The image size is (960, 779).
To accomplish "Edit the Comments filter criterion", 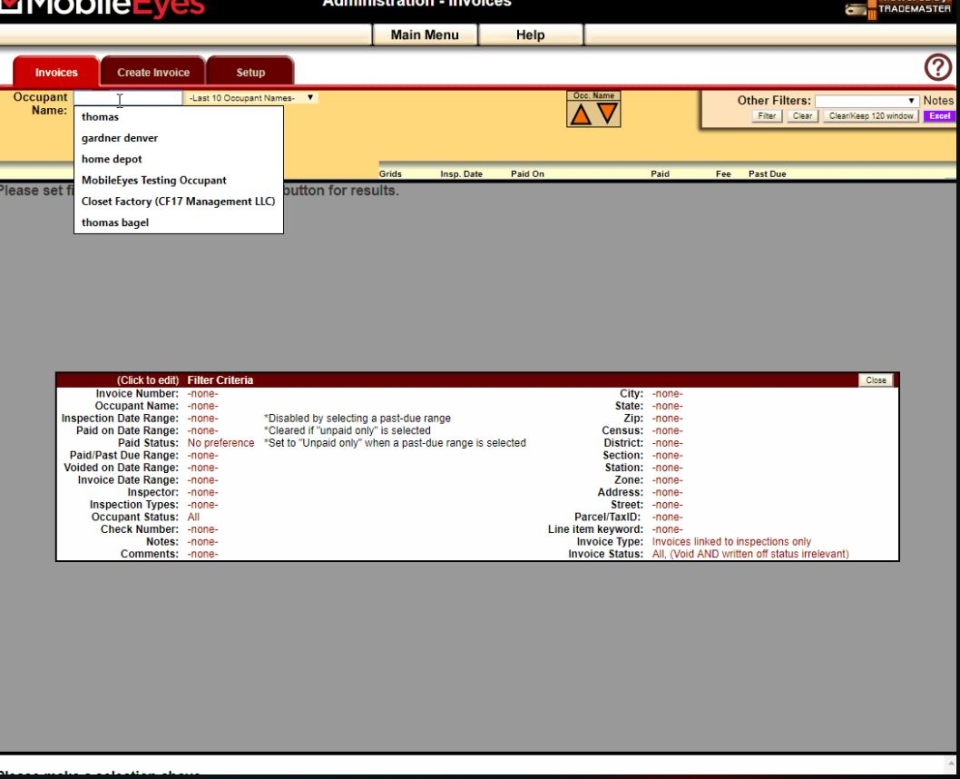I will (x=203, y=554).
